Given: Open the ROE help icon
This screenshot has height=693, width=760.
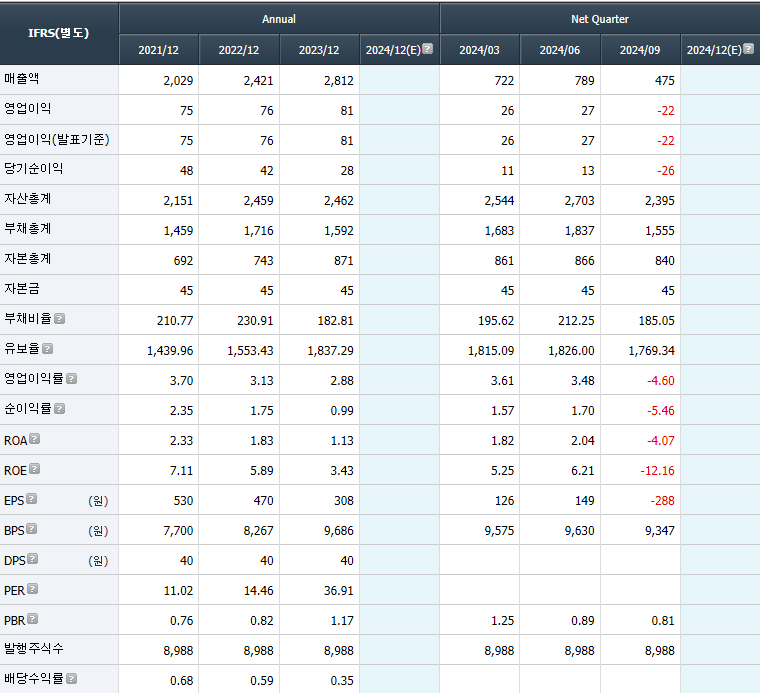Looking at the screenshot, I should [34, 469].
